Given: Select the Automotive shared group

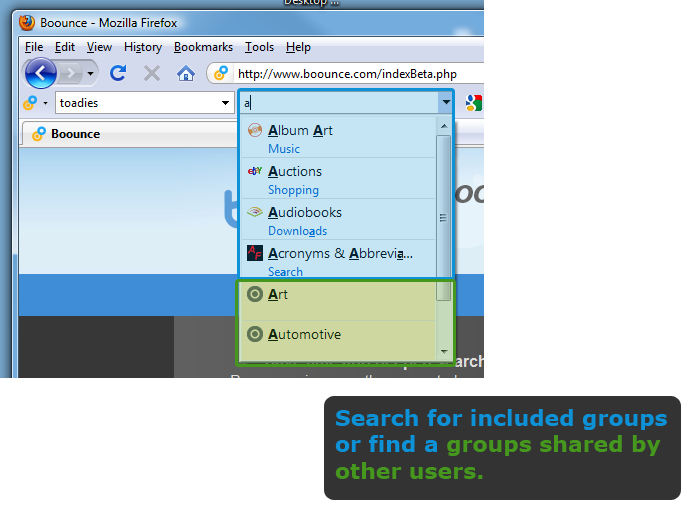Looking at the screenshot, I should pyautogui.click(x=338, y=340).
